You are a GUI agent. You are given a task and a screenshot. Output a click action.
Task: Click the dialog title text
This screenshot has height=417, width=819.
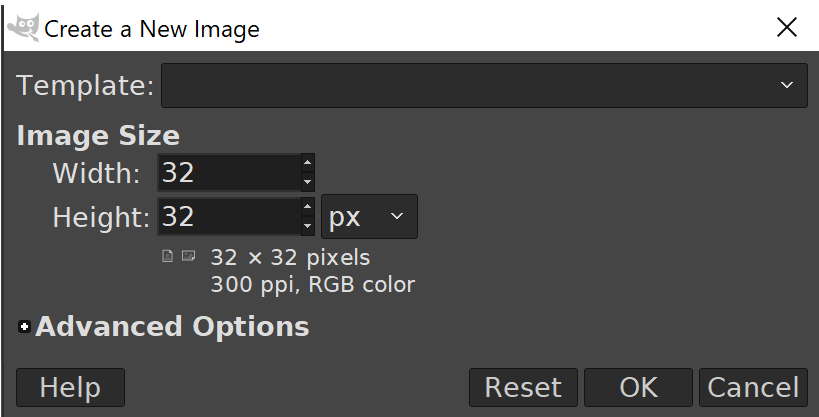click(x=152, y=29)
